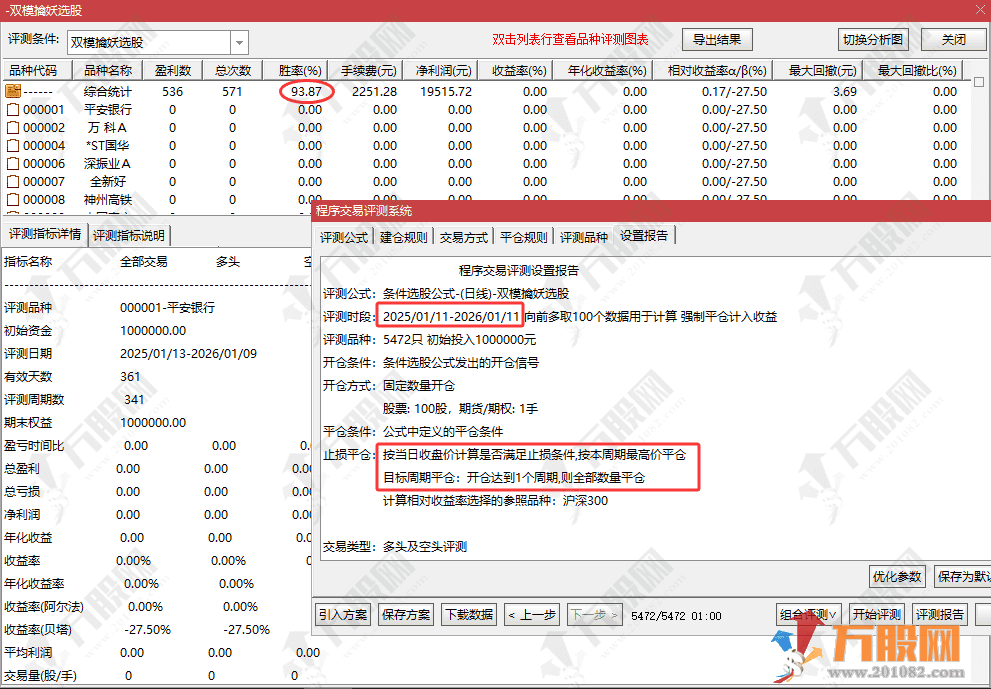Sort by clicking the 胜率(%) column header
Screen dimensions: 991x689
pyautogui.click(x=297, y=70)
